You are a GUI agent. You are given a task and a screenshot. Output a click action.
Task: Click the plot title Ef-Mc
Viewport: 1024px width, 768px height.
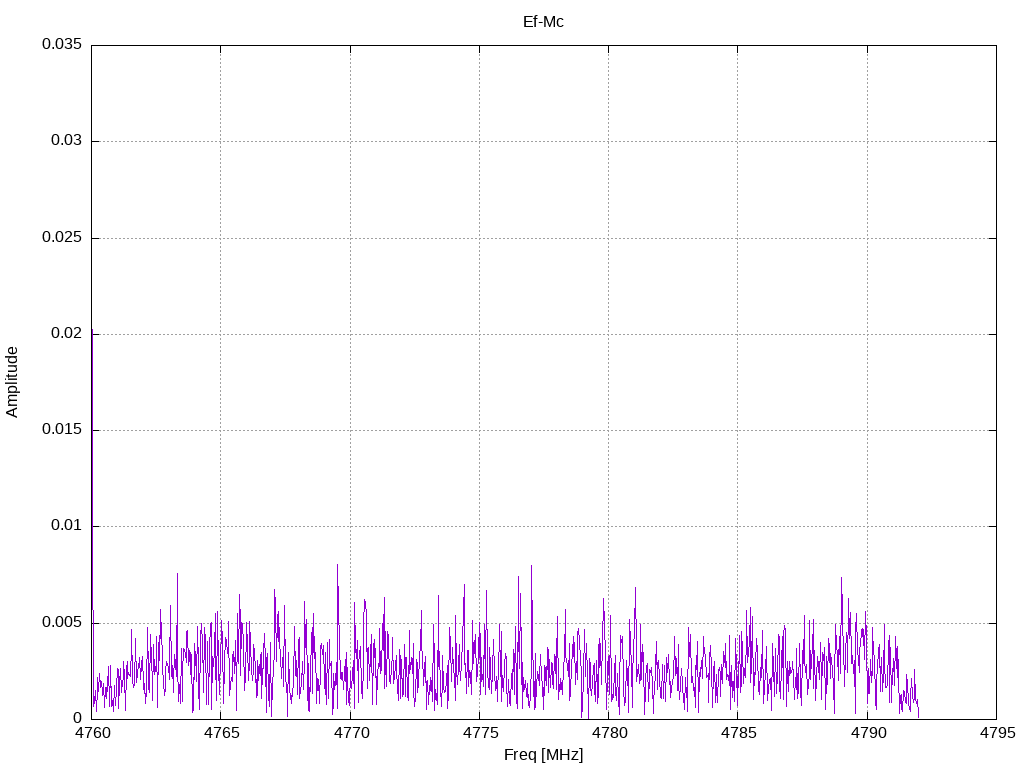[x=543, y=21]
